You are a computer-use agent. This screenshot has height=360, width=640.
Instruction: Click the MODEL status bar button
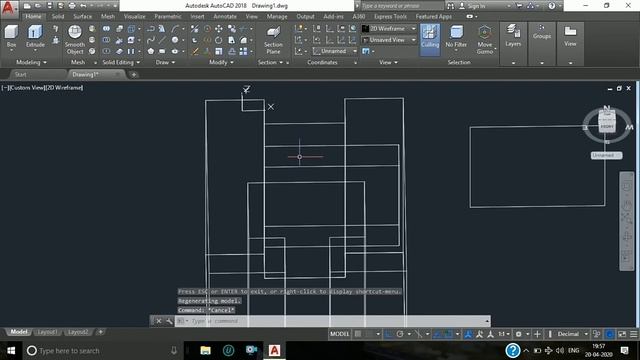[340, 334]
